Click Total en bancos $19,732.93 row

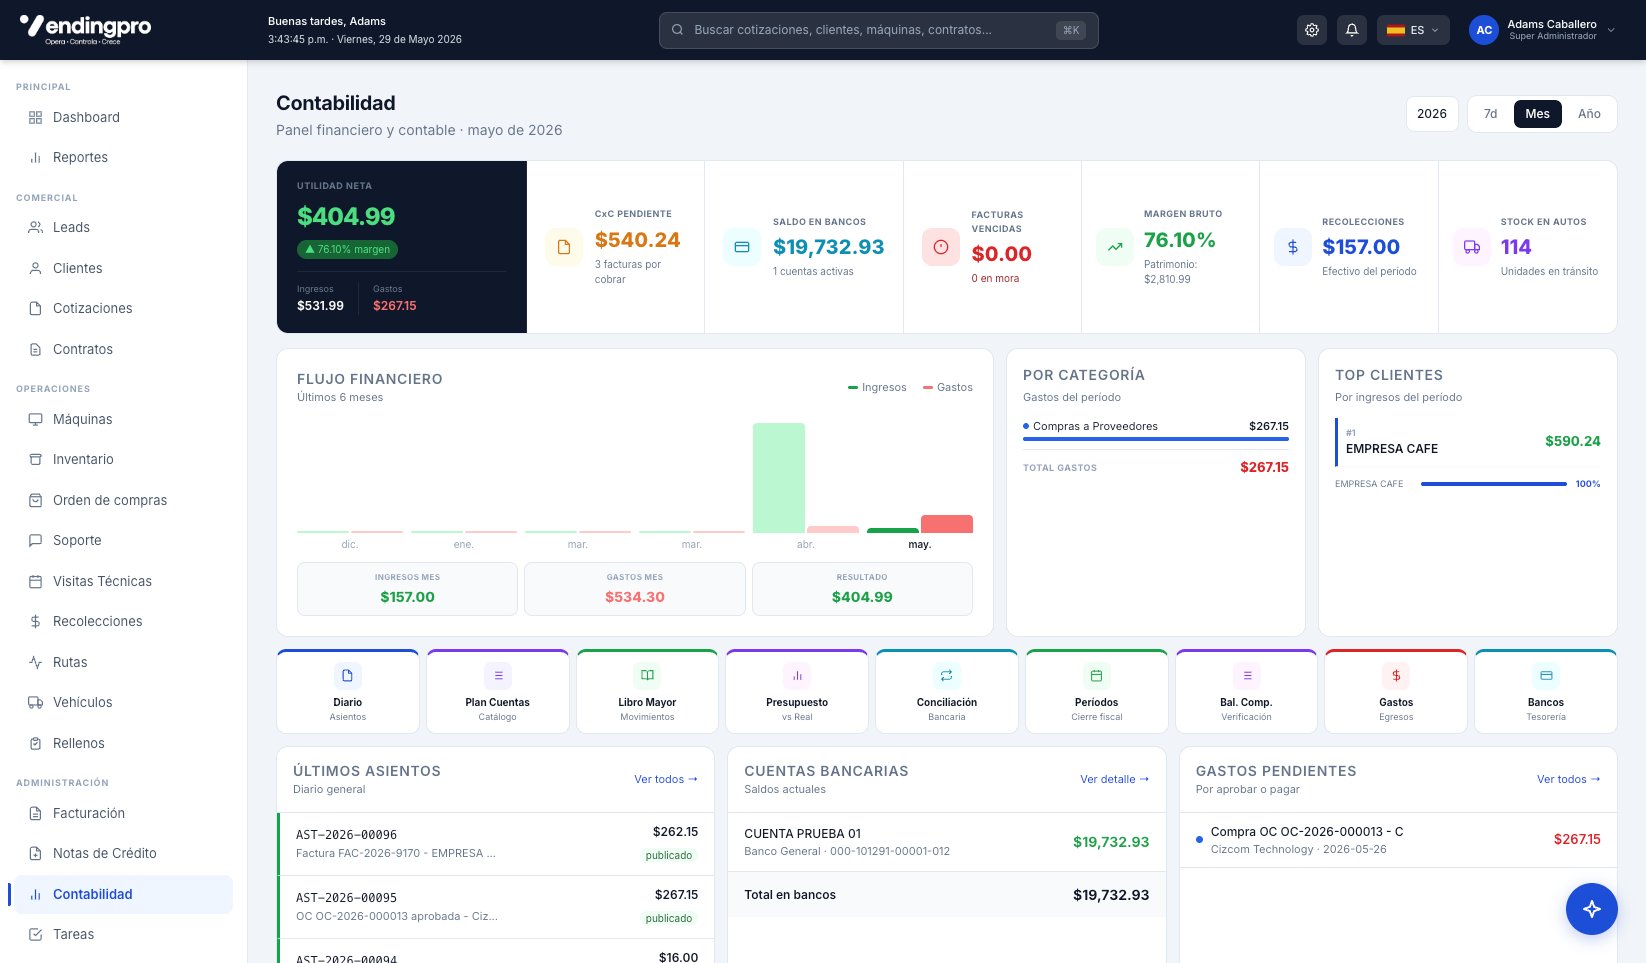pyautogui.click(x=947, y=895)
